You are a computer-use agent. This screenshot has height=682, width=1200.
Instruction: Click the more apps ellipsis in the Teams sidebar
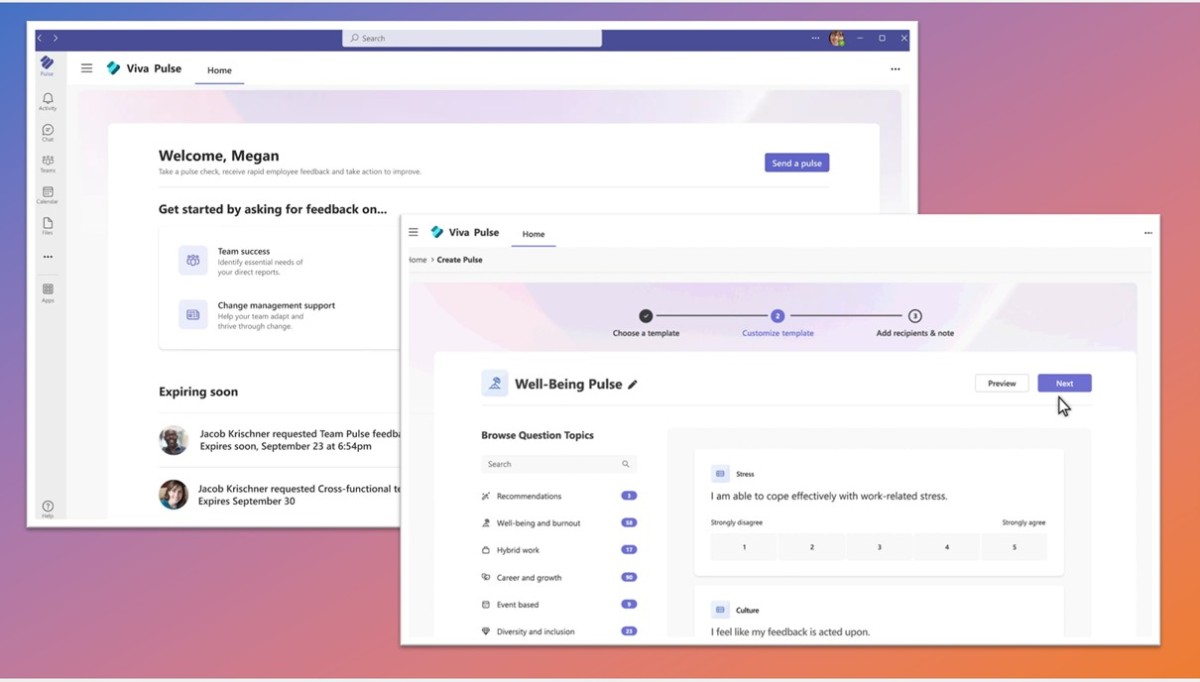point(47,257)
